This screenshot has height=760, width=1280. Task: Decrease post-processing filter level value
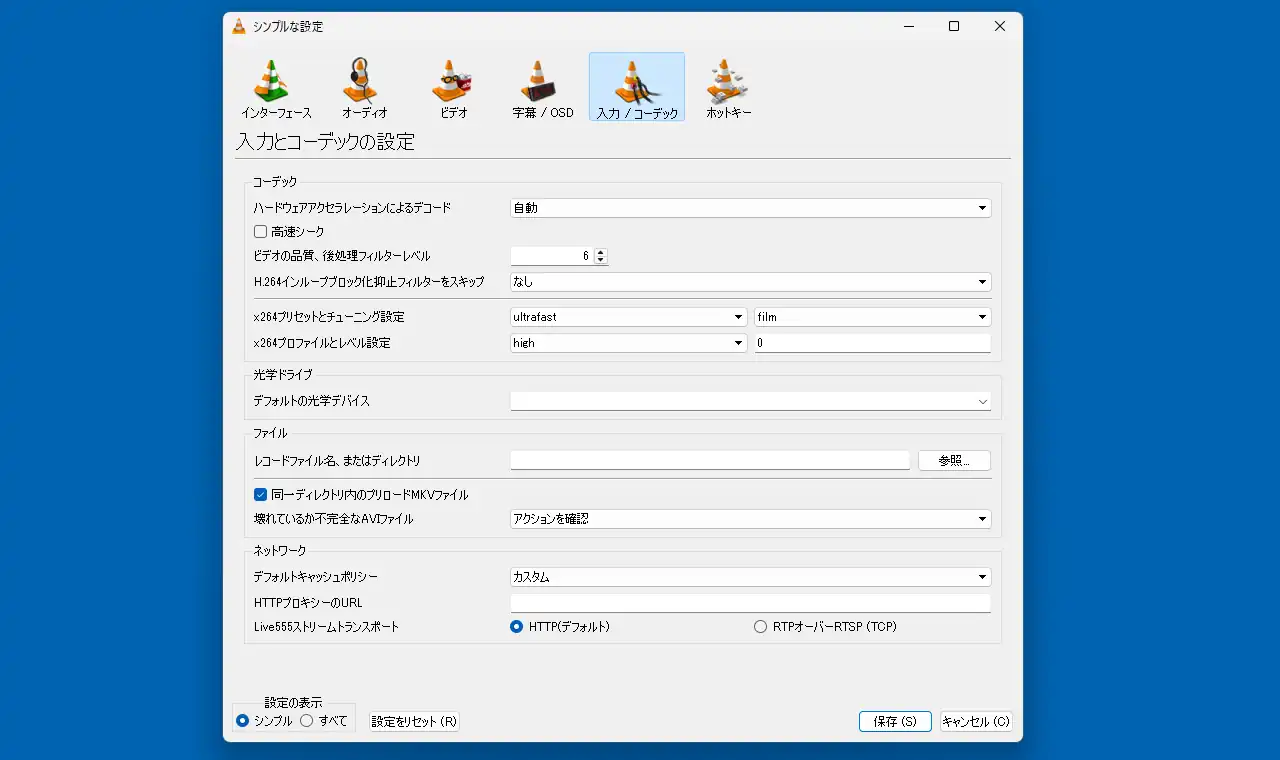(x=600, y=260)
